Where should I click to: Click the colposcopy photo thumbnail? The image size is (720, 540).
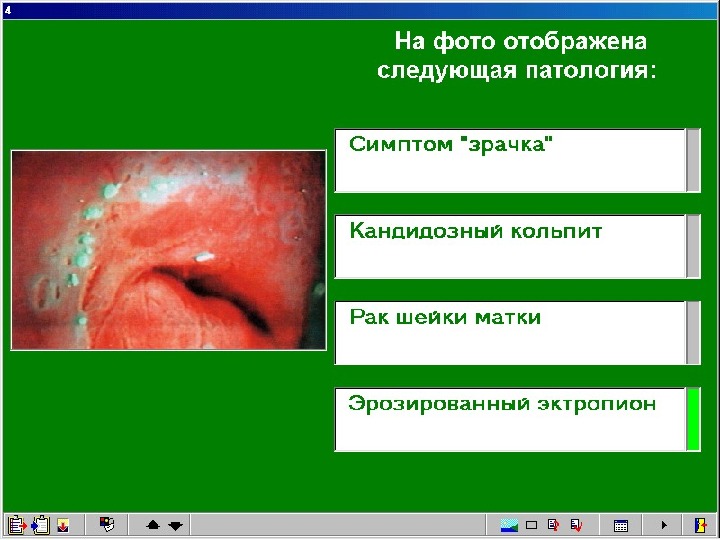coord(169,250)
